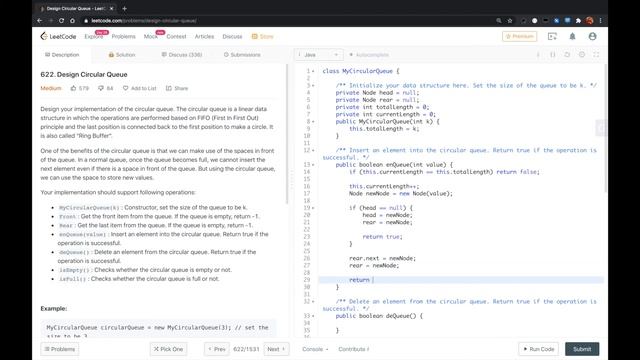The height and width of the screenshot is (360, 640).
Task: Click the zoom magnifier in address bar
Action: 499,20
